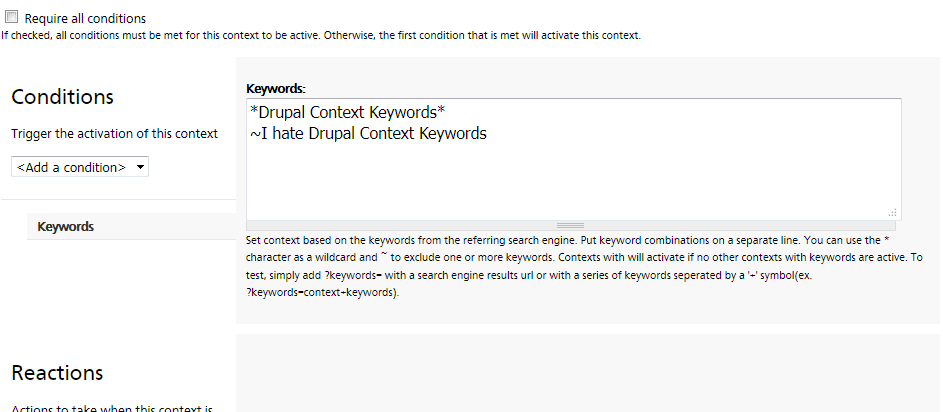Click the 'Actions to take when this context is' text

coord(112,408)
